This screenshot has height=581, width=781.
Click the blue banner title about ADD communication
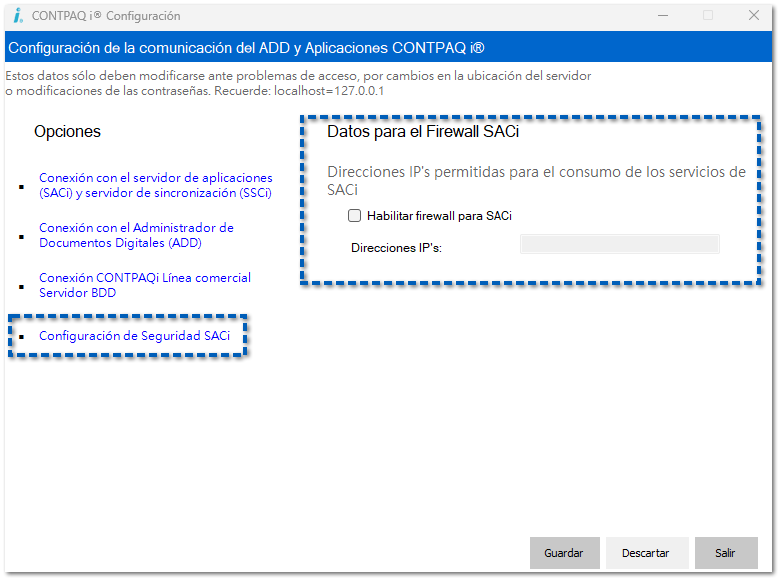247,48
